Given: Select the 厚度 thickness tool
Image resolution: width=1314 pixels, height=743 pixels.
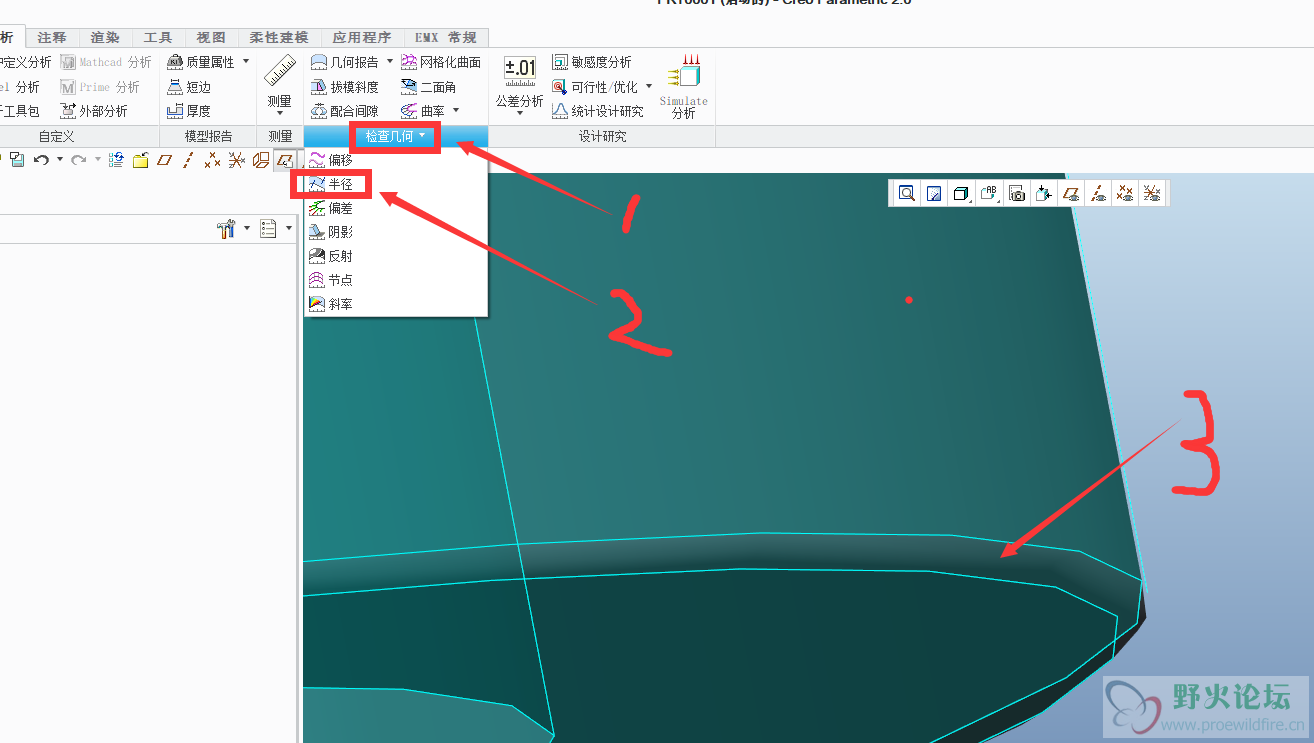Looking at the screenshot, I should [189, 111].
